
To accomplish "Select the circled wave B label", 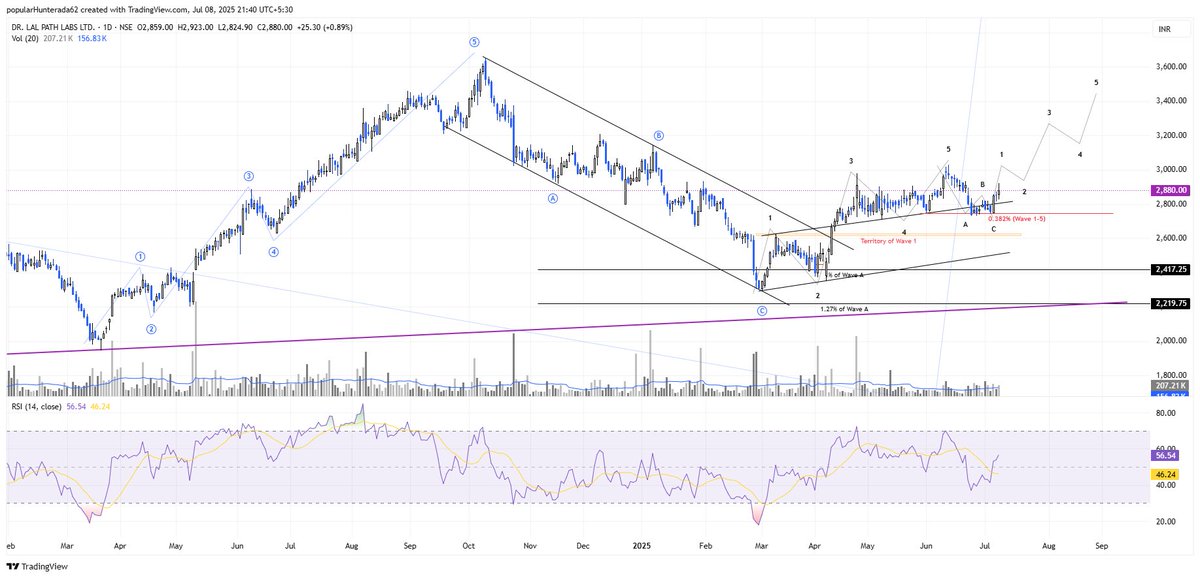I will (x=659, y=134).
